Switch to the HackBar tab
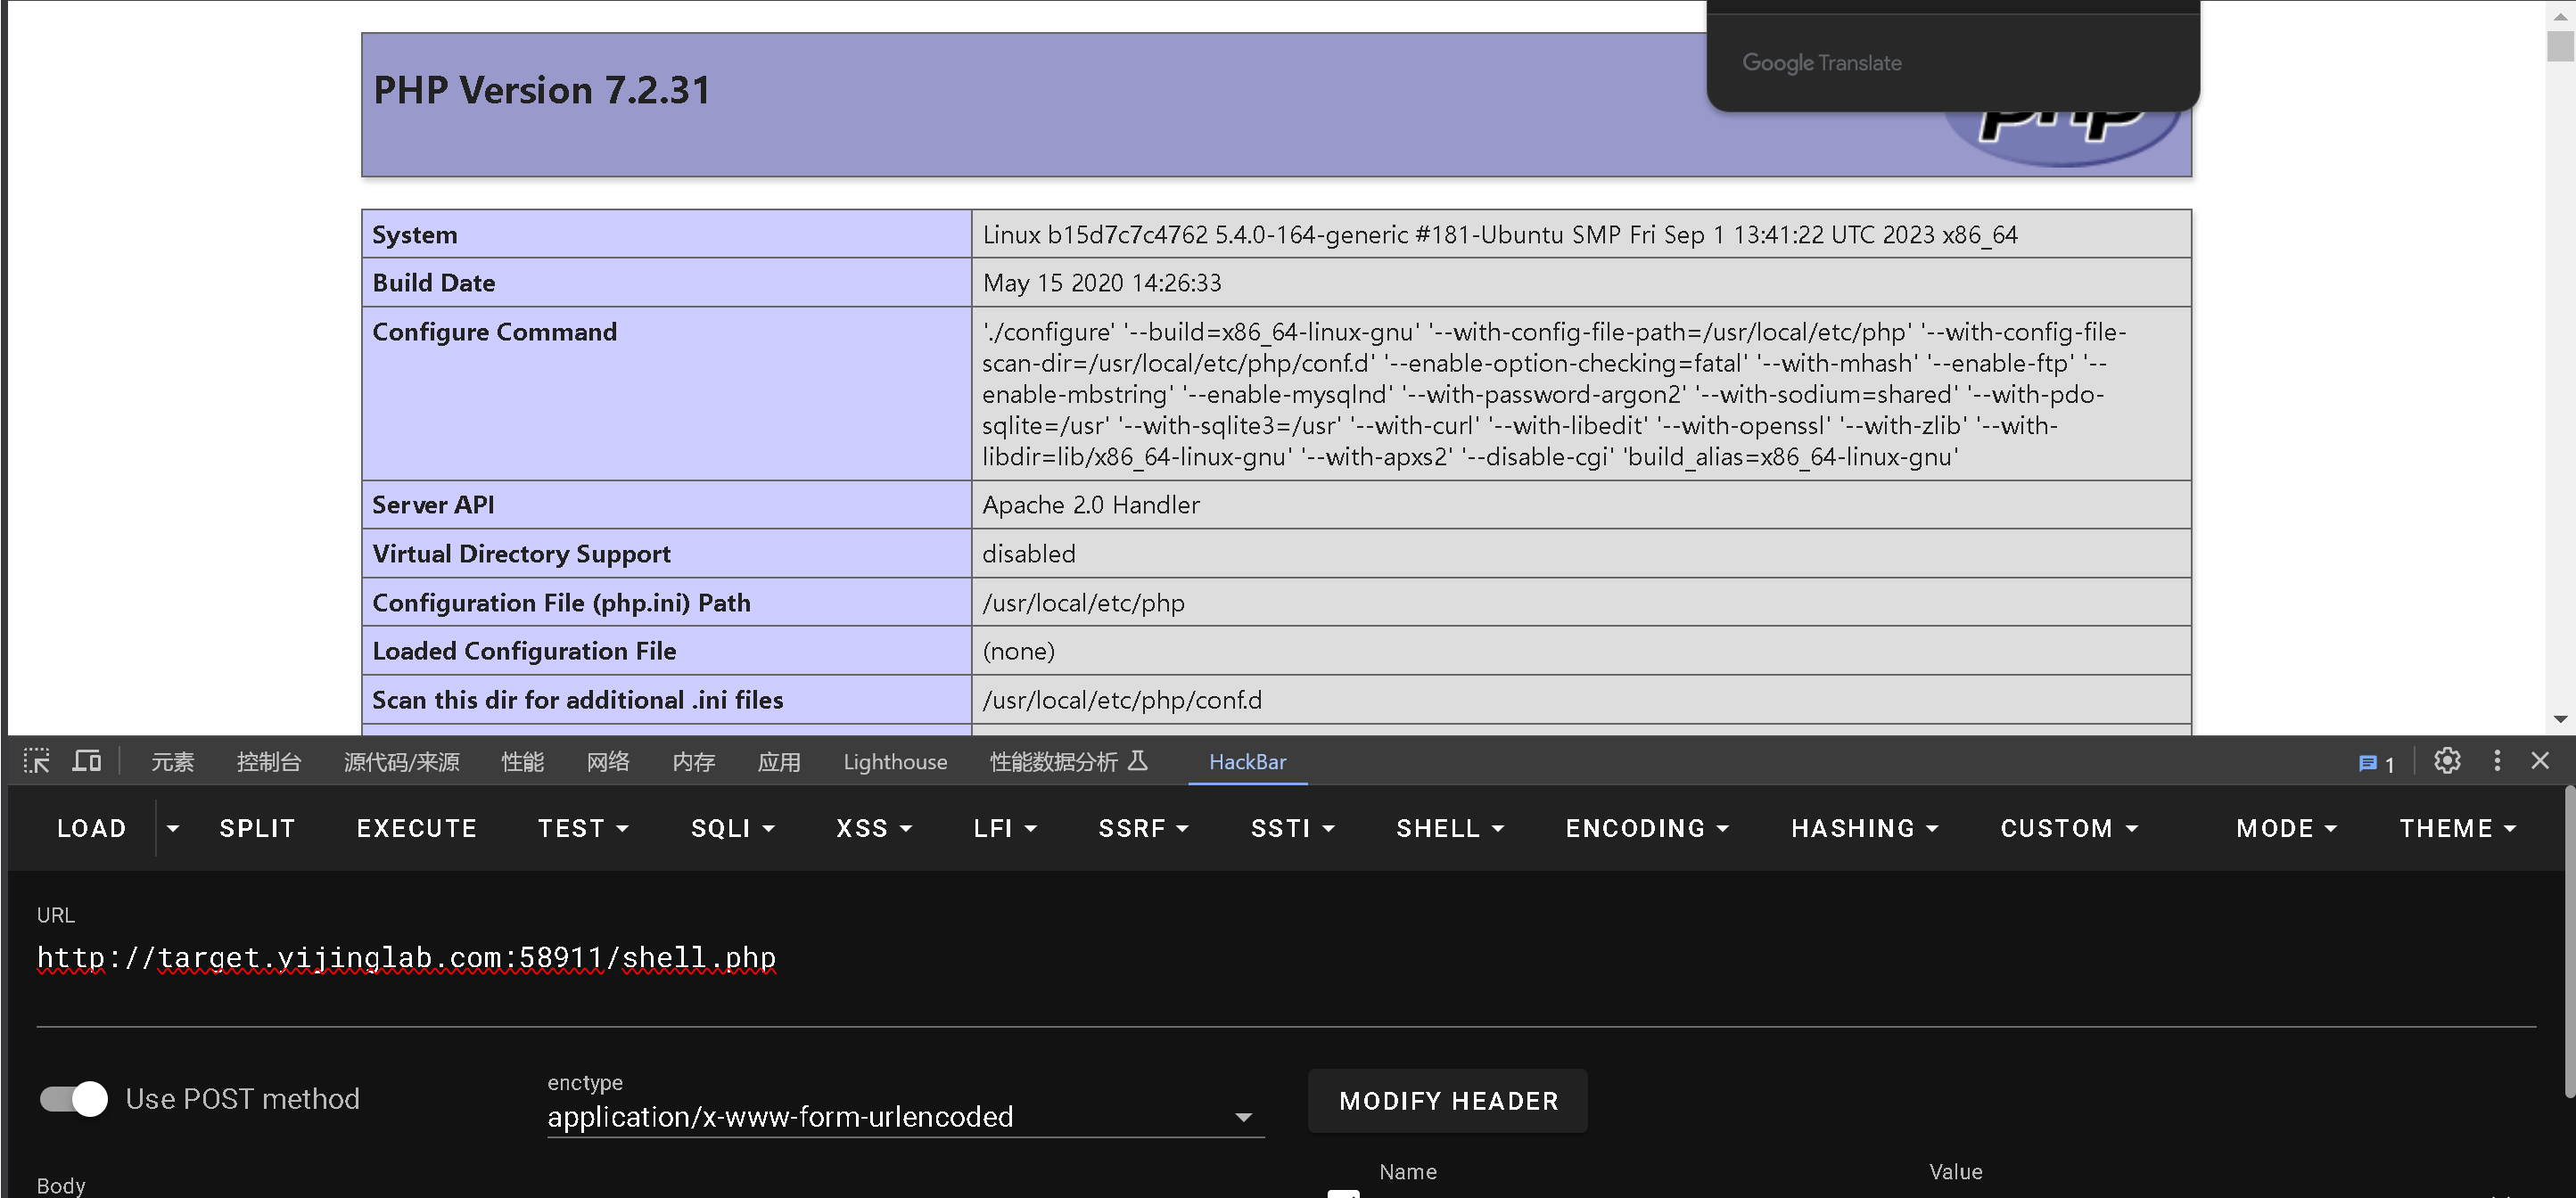This screenshot has width=2576, height=1198. point(1247,762)
